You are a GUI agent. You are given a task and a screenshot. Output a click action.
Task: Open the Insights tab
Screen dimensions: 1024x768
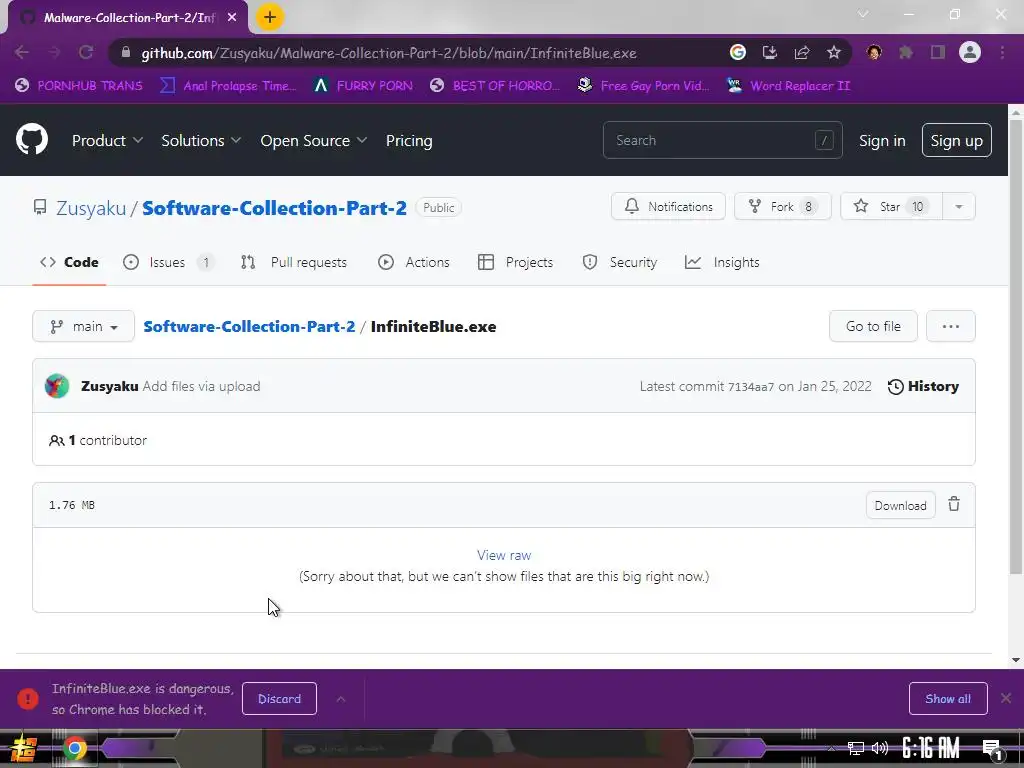pos(722,262)
